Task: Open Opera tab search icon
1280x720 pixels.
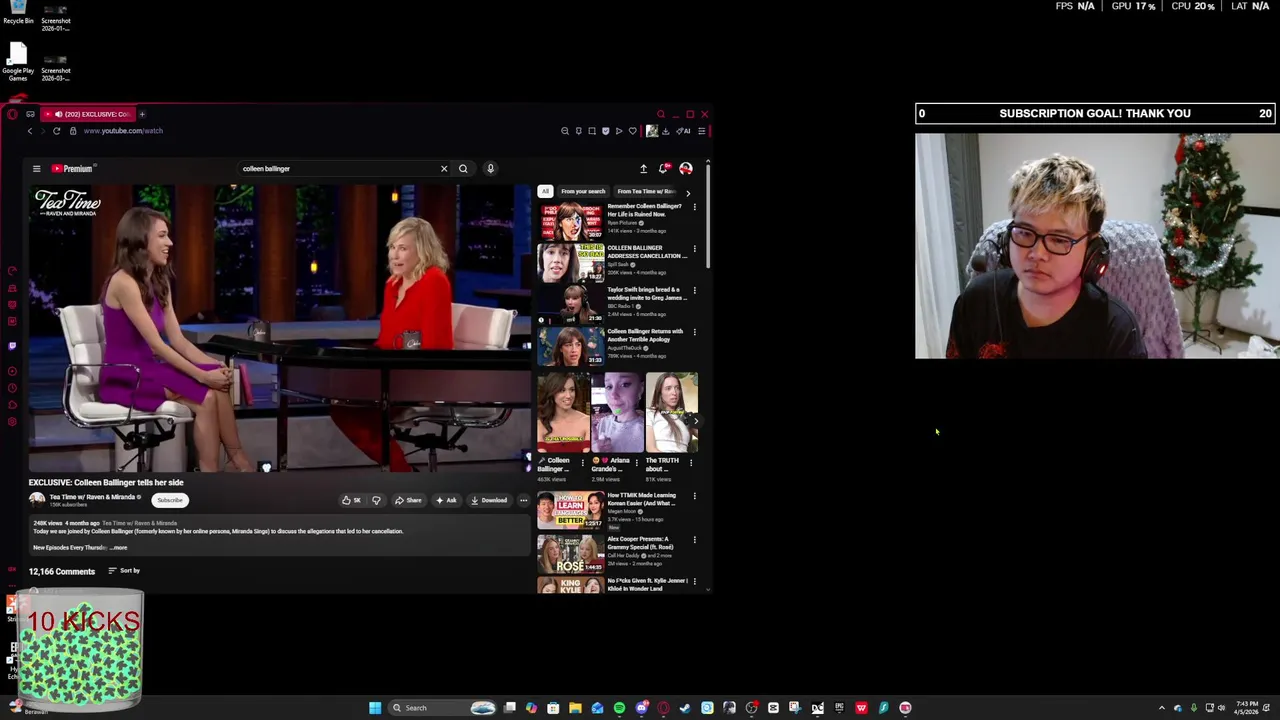Action: 660,114
